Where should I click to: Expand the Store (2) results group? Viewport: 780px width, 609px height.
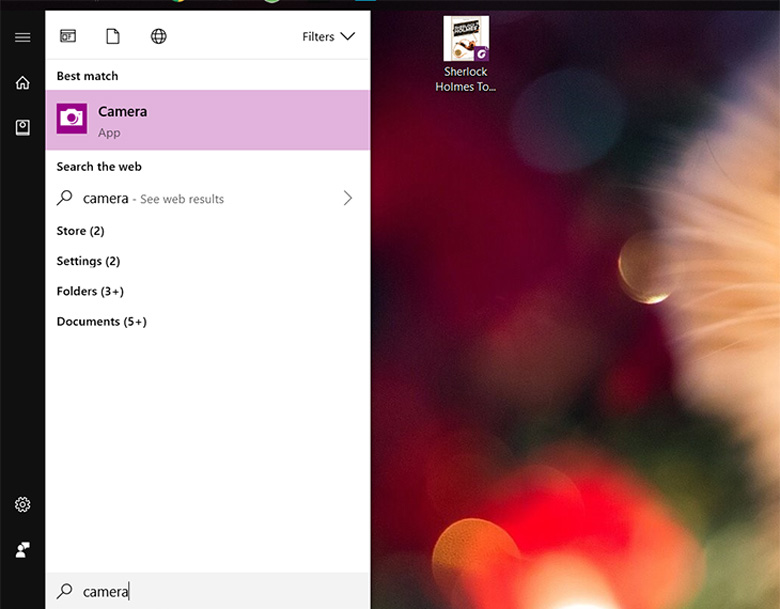pyautogui.click(x=80, y=231)
